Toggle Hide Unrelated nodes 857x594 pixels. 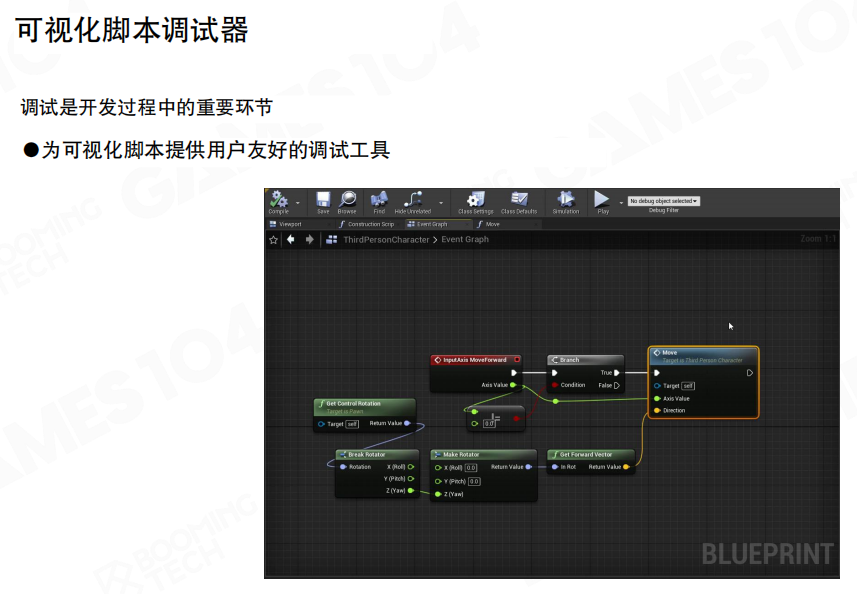coord(413,200)
